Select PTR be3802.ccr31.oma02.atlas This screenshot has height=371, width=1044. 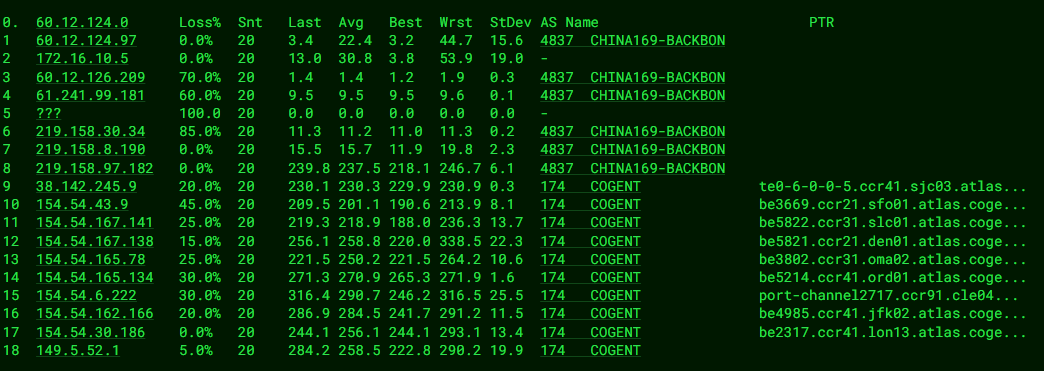coord(893,259)
